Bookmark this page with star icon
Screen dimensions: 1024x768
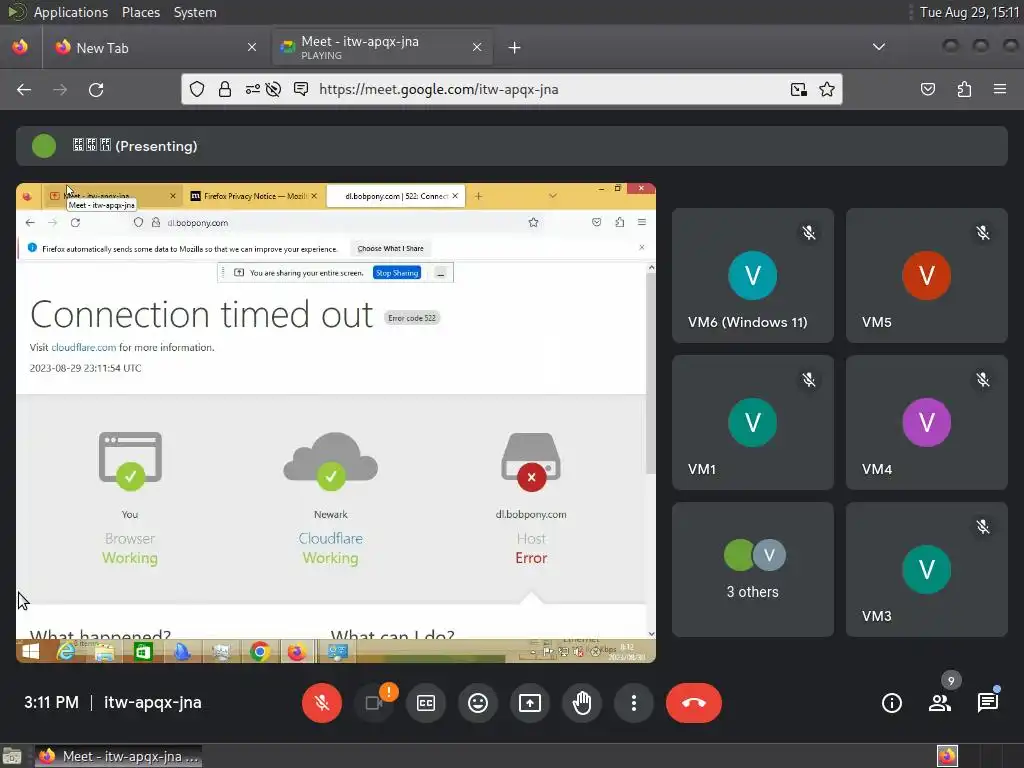[827, 89]
